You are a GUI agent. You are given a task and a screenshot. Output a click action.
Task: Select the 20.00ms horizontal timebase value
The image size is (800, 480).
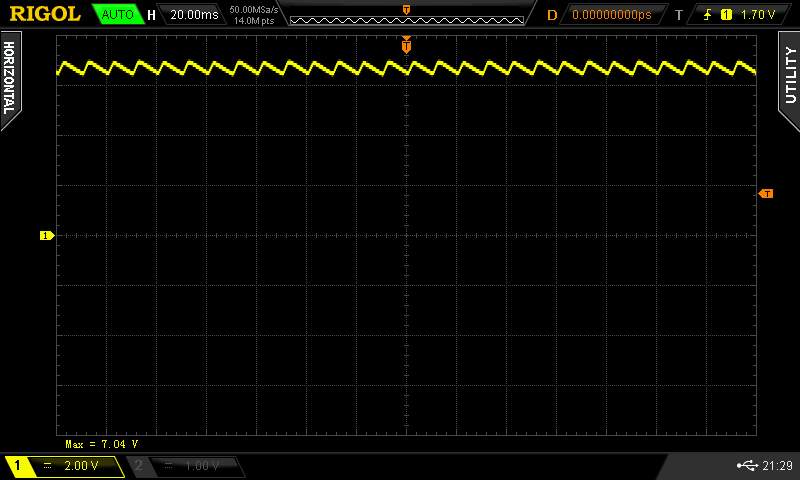click(194, 15)
